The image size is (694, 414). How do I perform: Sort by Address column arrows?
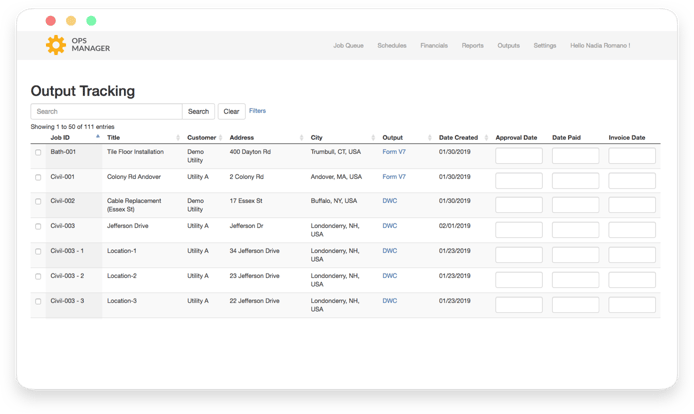point(301,138)
